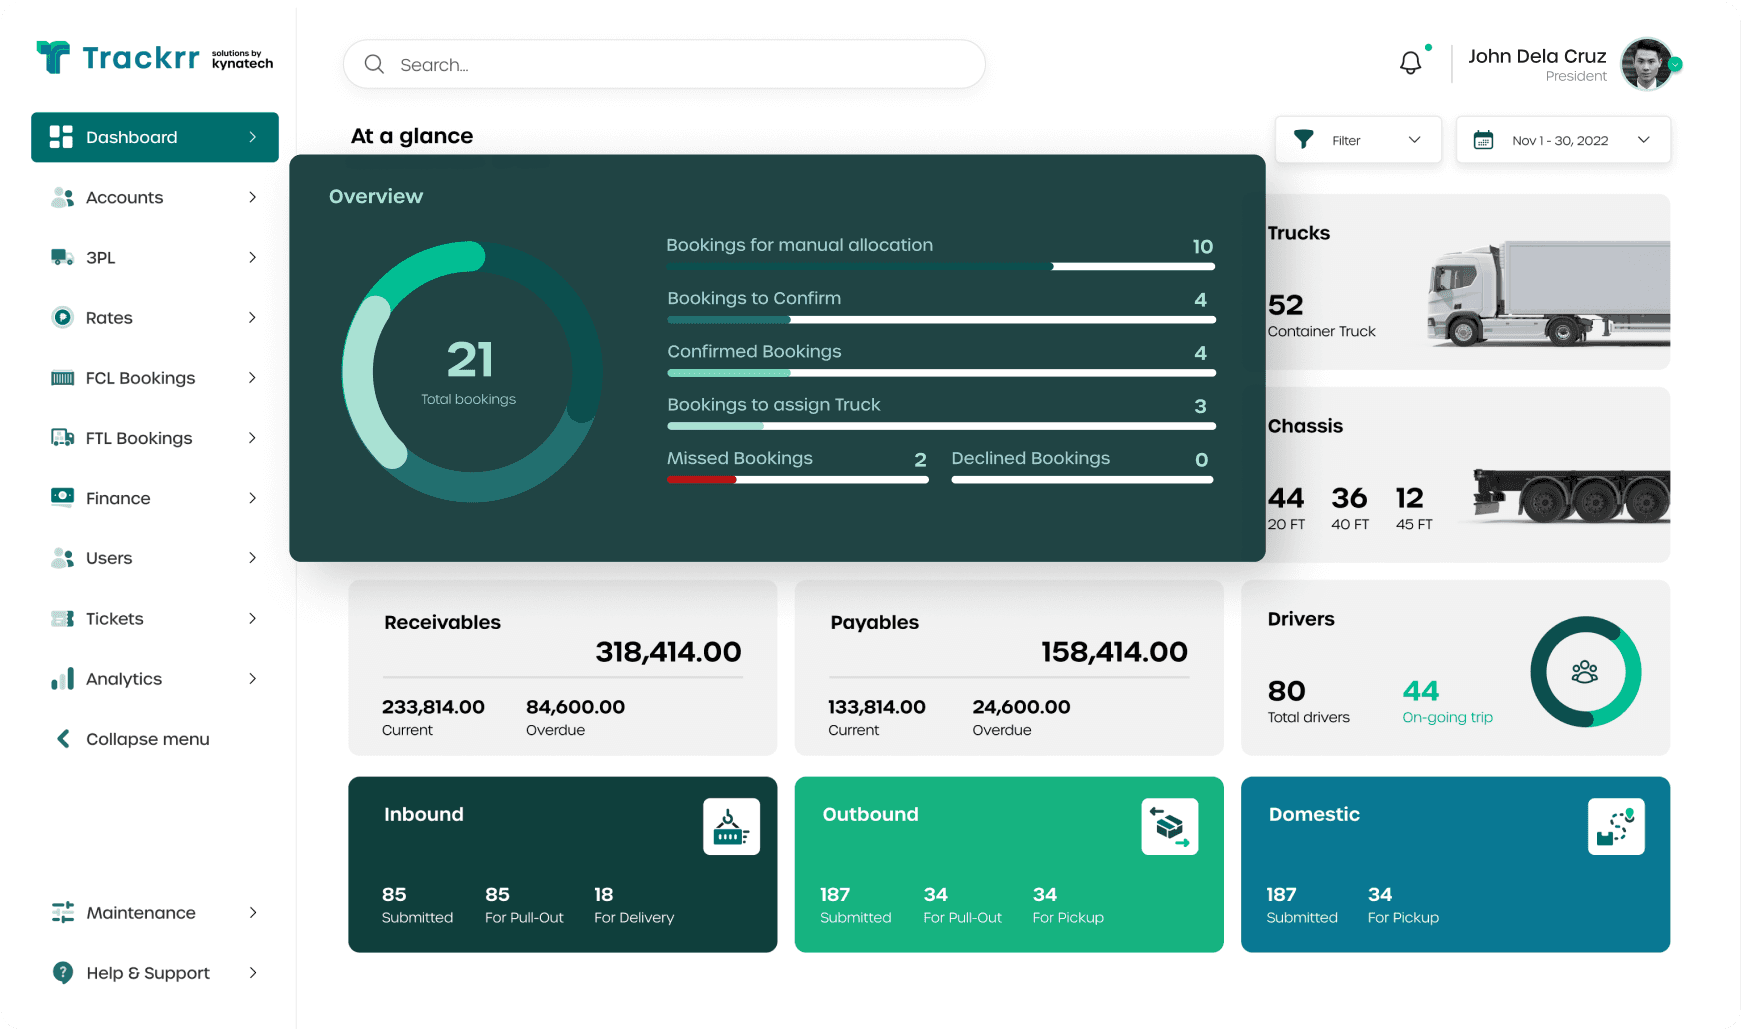Click inside the Search field
Screen dimensions: 1741x1029
pyautogui.click(x=663, y=64)
